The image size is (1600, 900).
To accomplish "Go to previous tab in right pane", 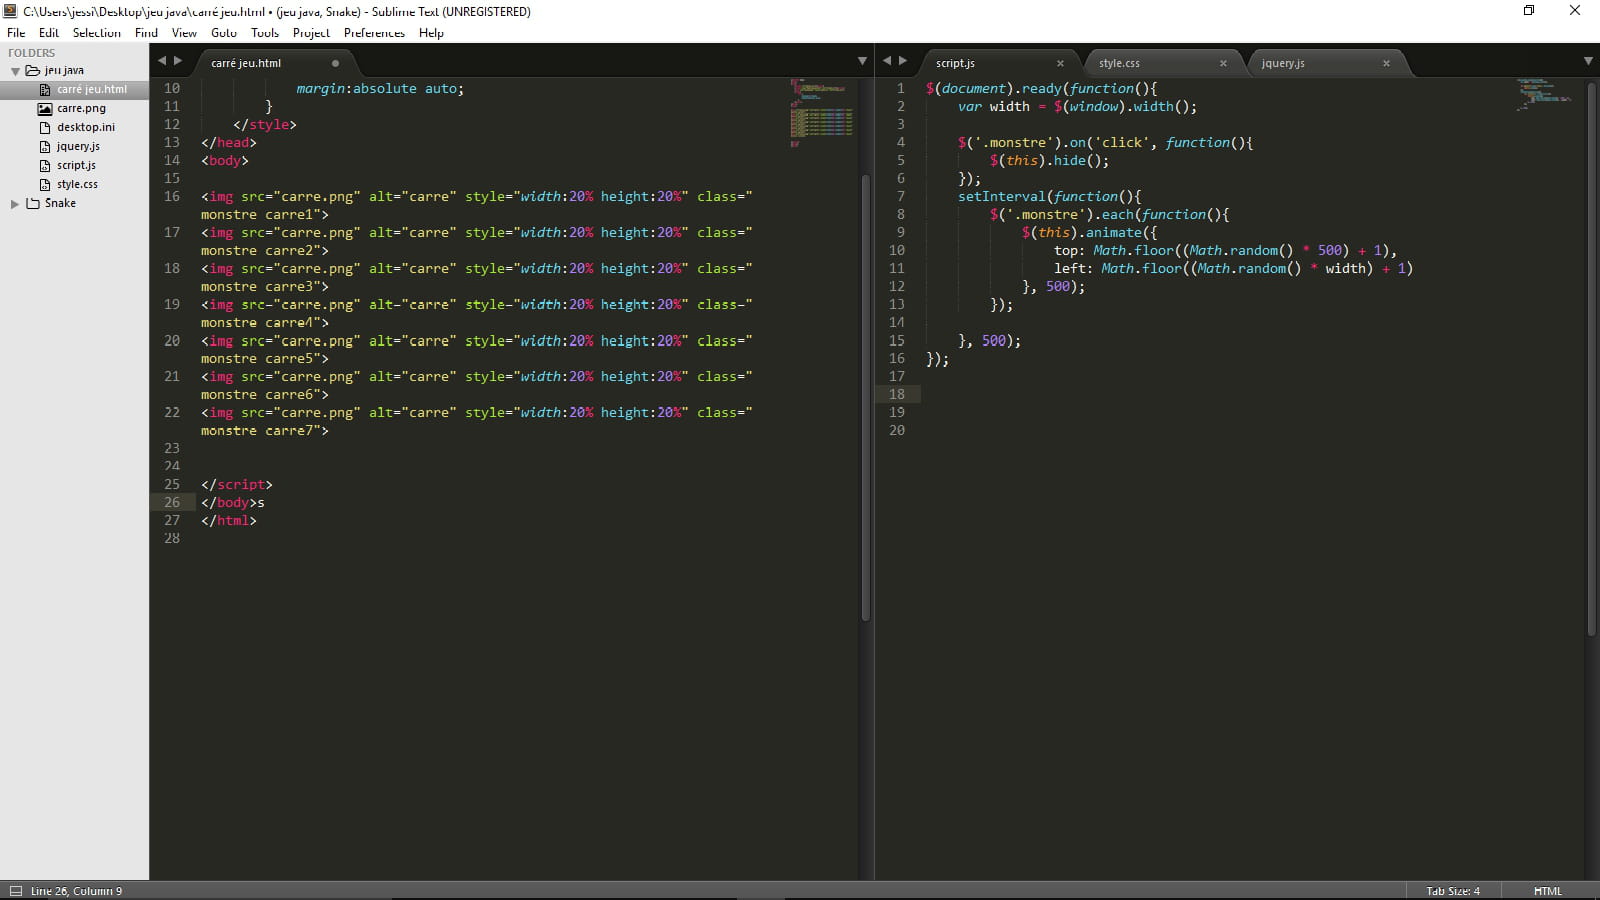I will (886, 61).
